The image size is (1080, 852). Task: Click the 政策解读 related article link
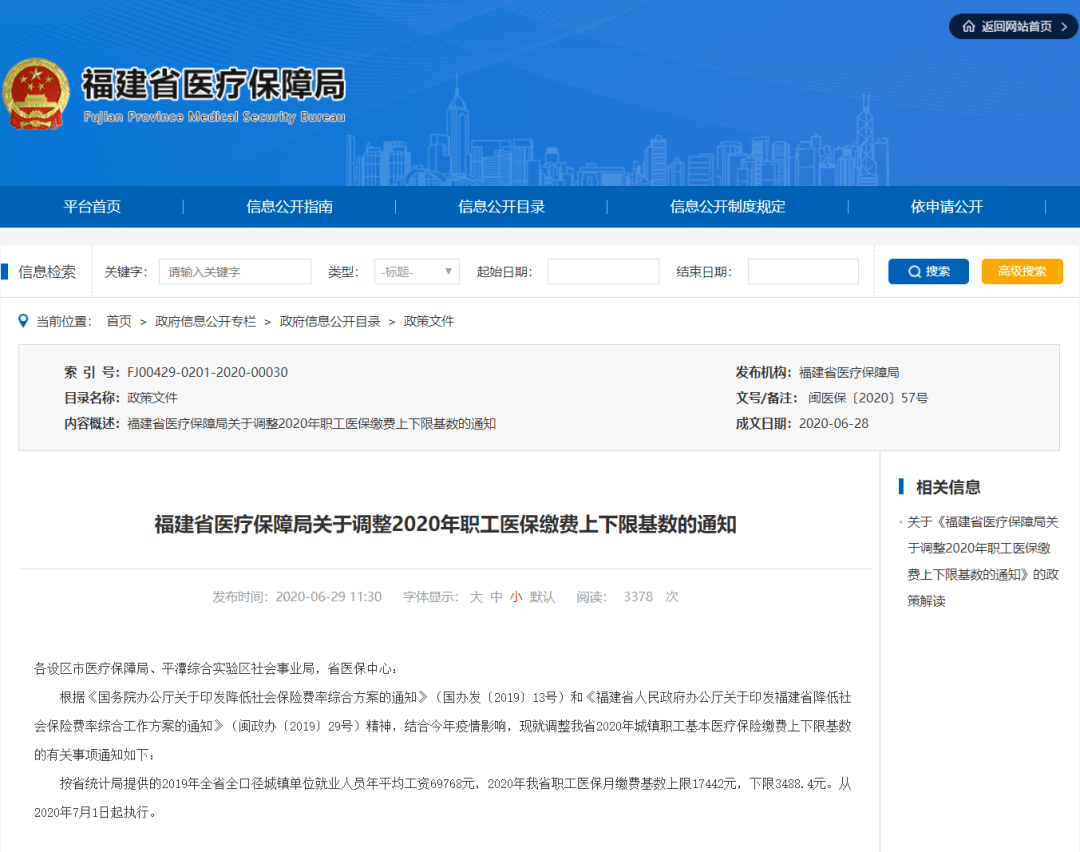(978, 561)
